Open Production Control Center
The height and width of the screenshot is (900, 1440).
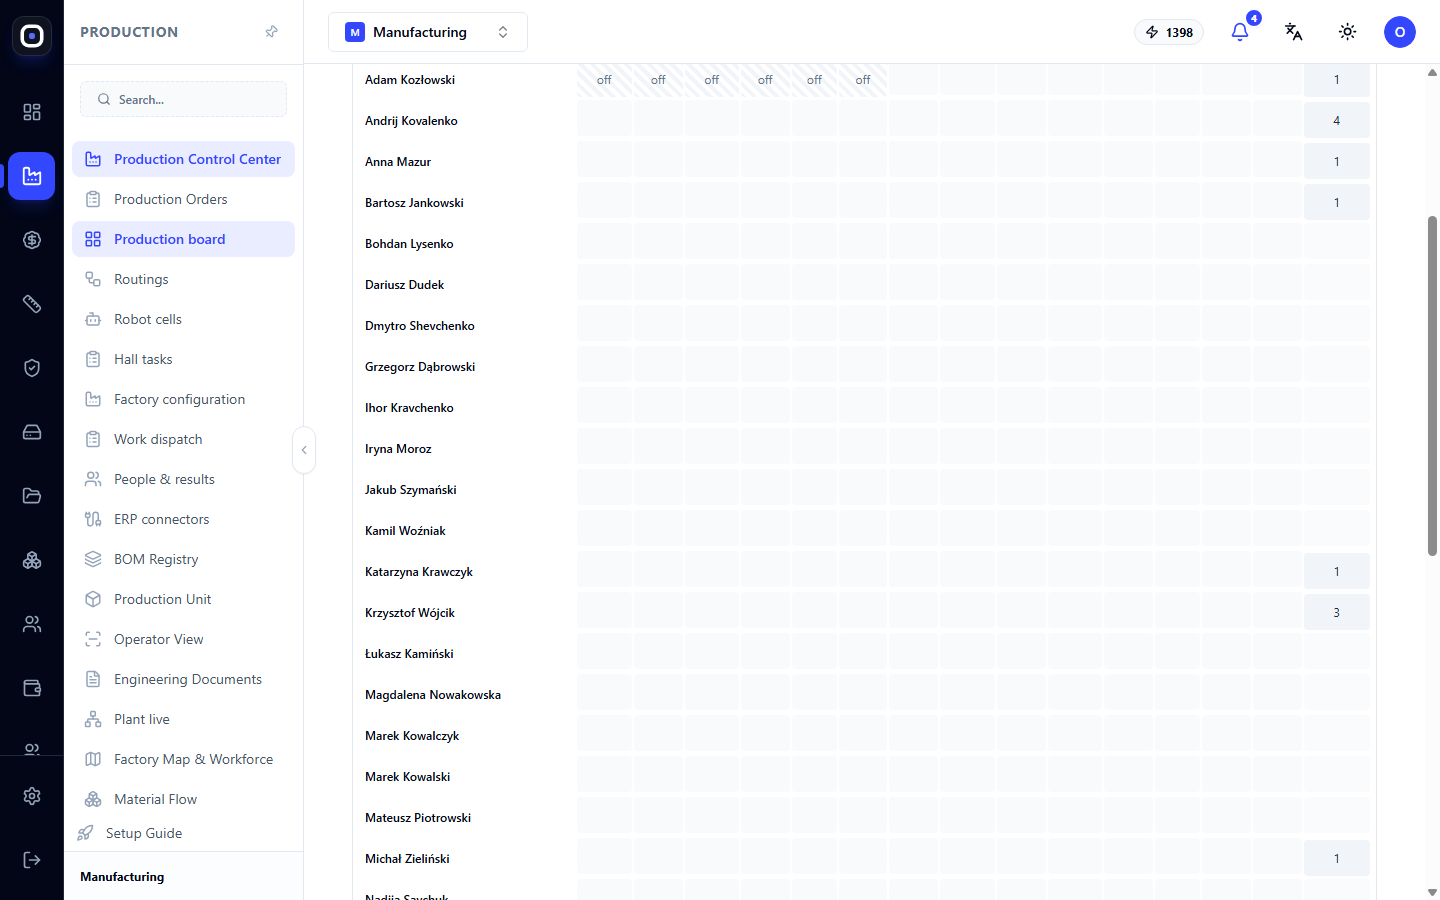point(183,159)
